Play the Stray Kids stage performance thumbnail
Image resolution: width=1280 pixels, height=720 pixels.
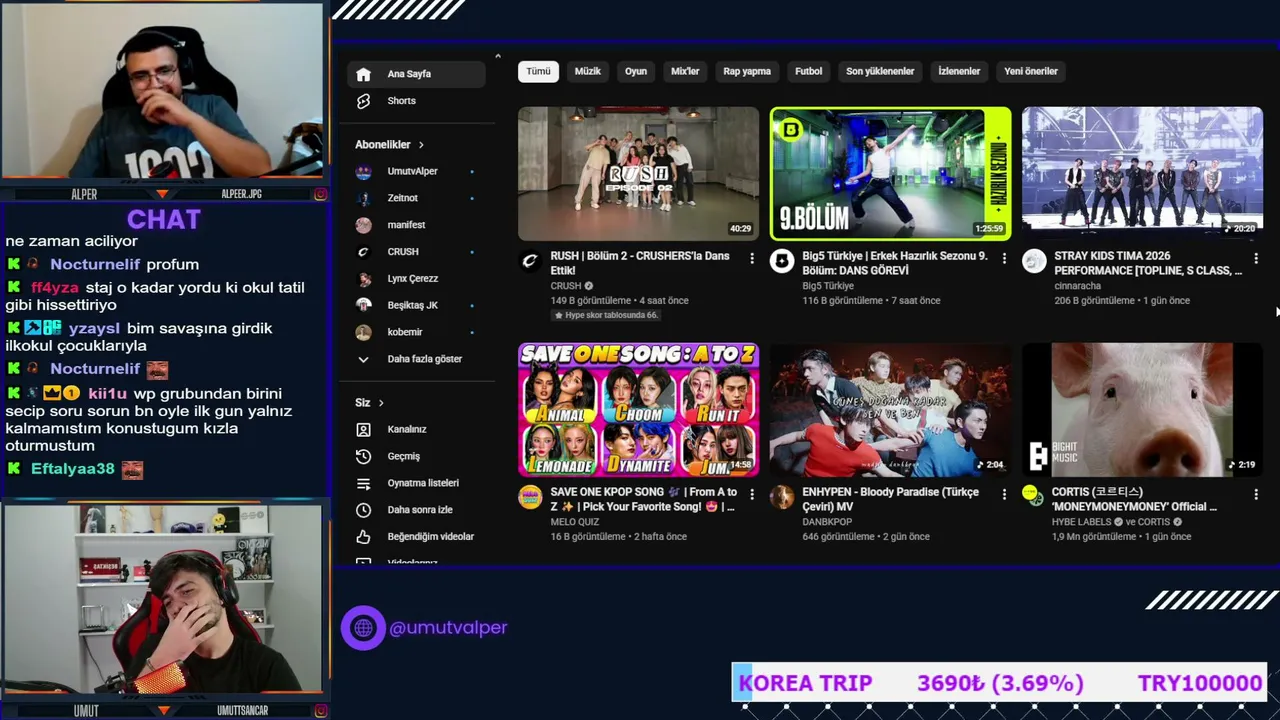click(x=1142, y=173)
